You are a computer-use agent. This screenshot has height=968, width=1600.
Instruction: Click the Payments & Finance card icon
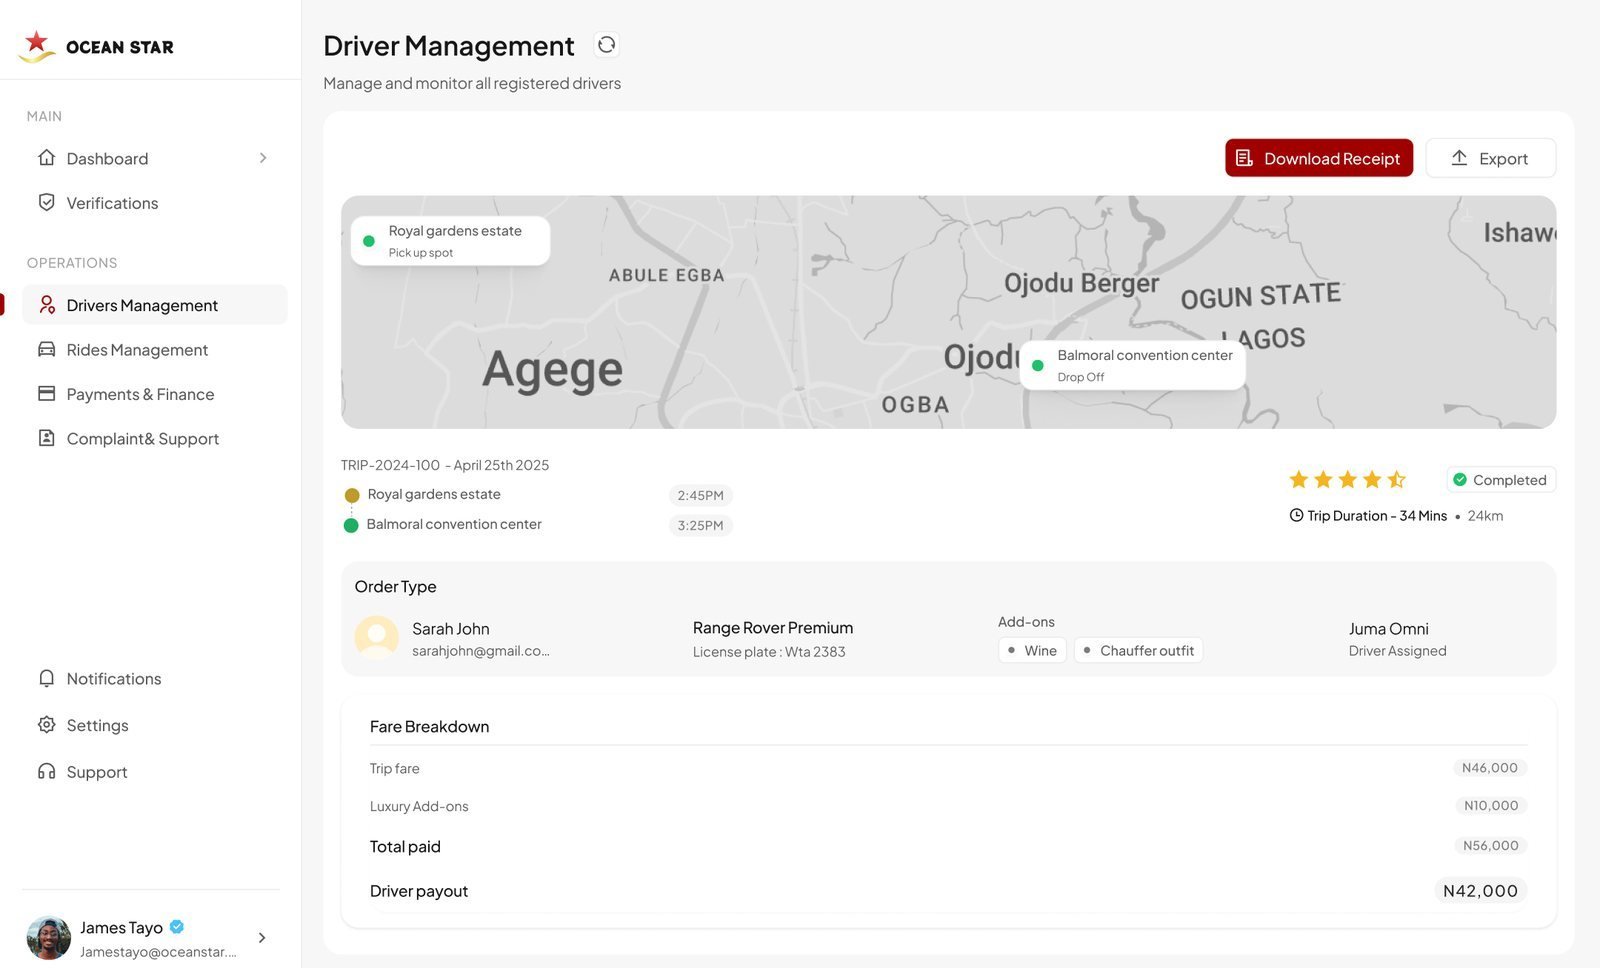click(x=46, y=394)
